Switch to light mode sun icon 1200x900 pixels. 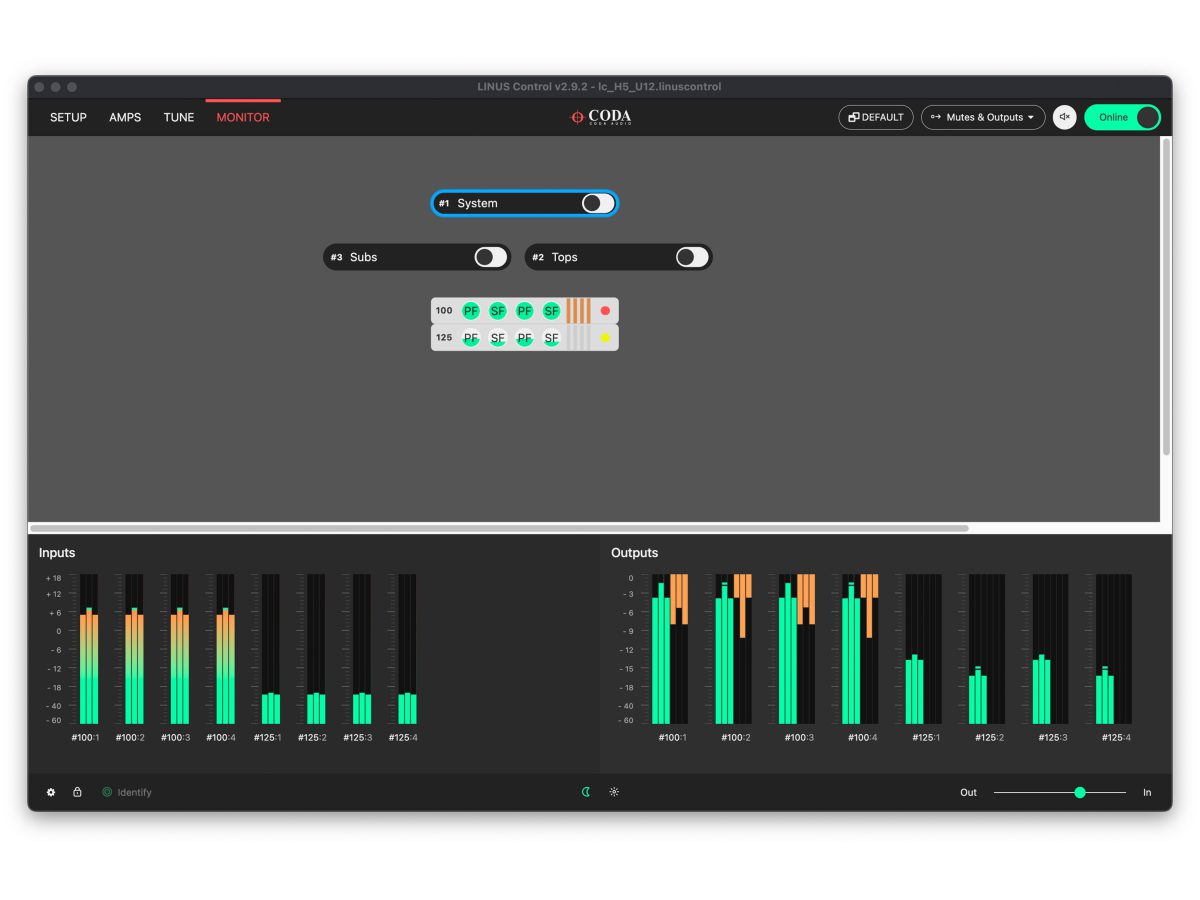coord(614,792)
